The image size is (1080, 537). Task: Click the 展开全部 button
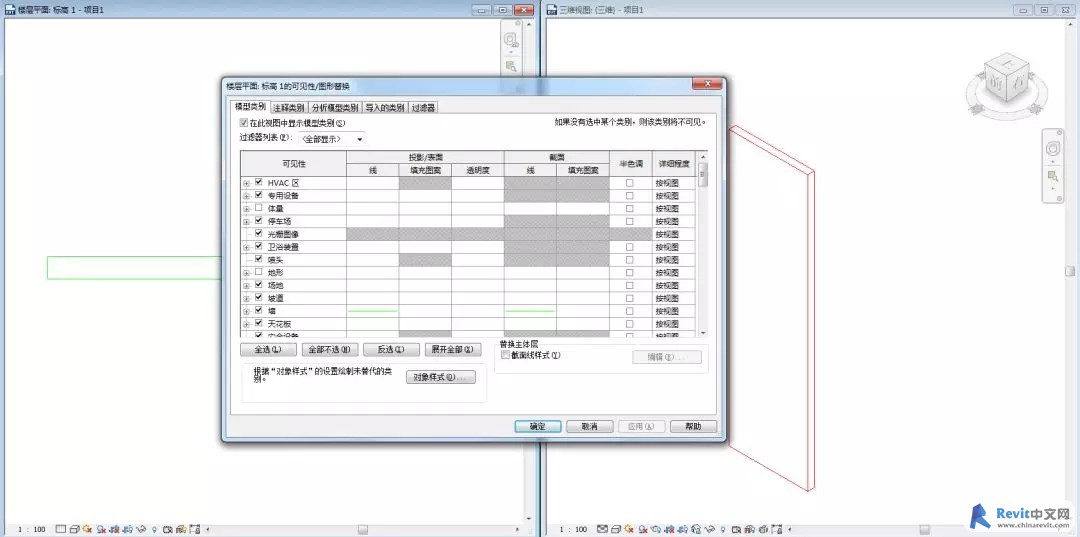tap(453, 349)
